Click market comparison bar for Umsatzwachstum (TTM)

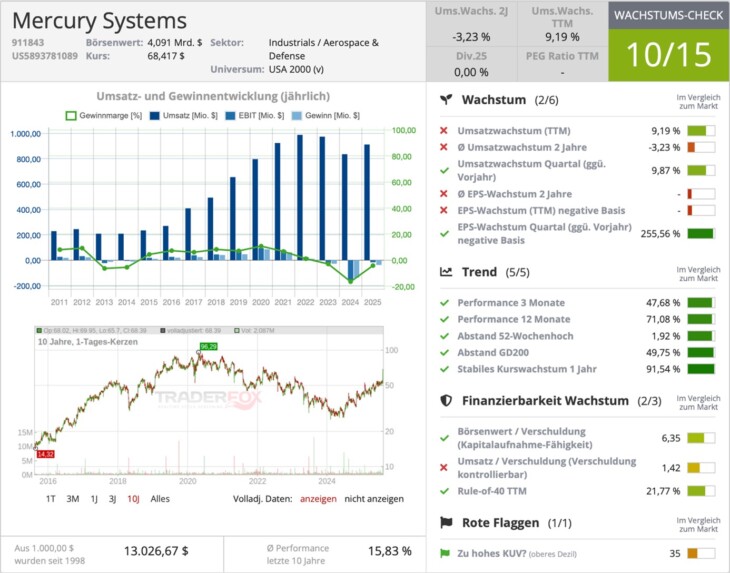(701, 131)
